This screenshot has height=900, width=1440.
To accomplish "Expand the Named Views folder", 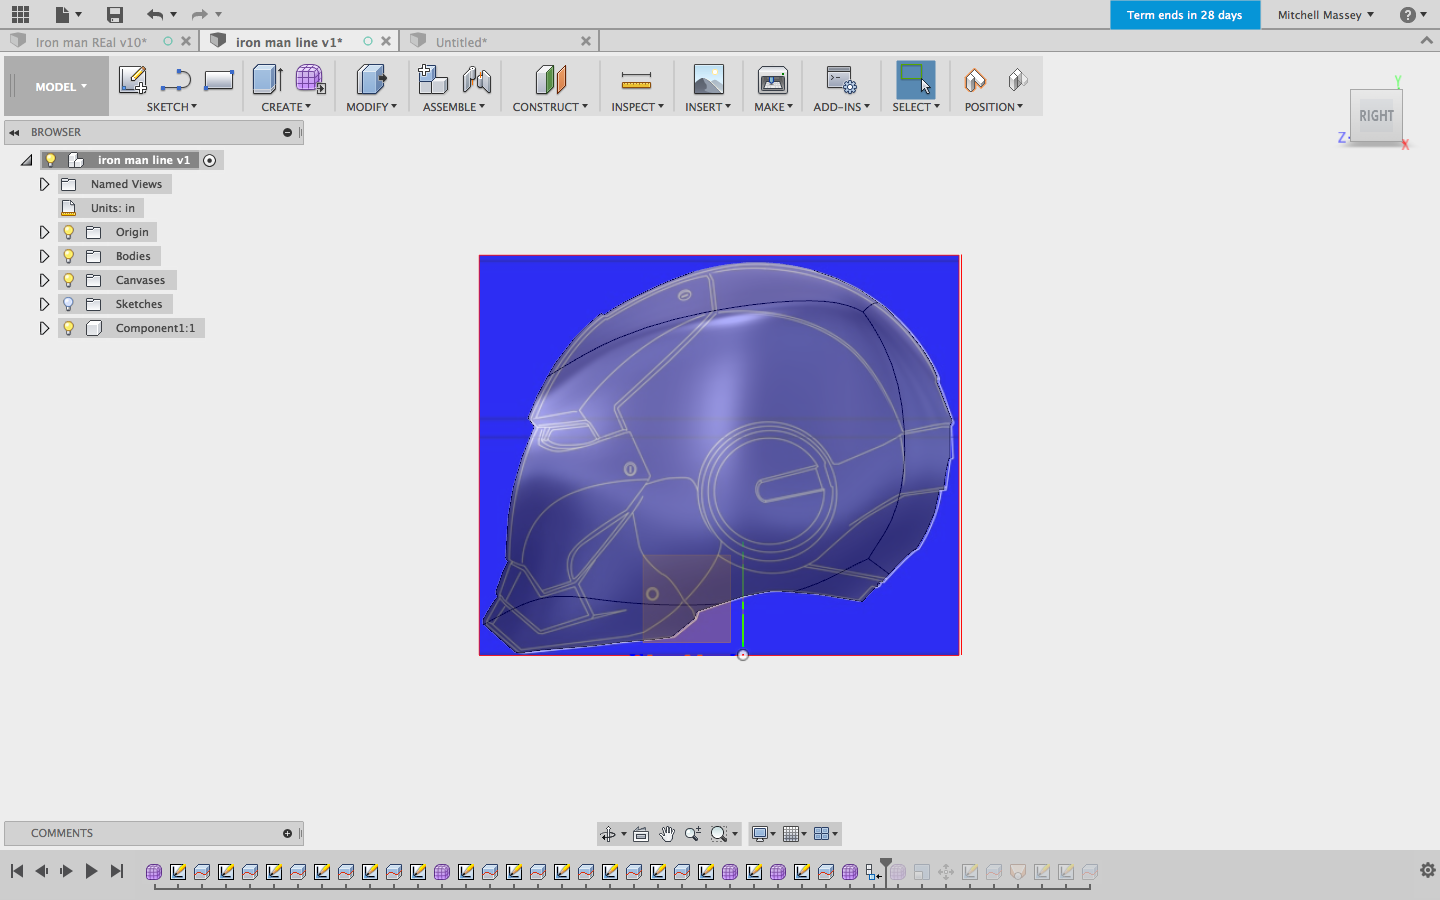I will click(x=44, y=184).
